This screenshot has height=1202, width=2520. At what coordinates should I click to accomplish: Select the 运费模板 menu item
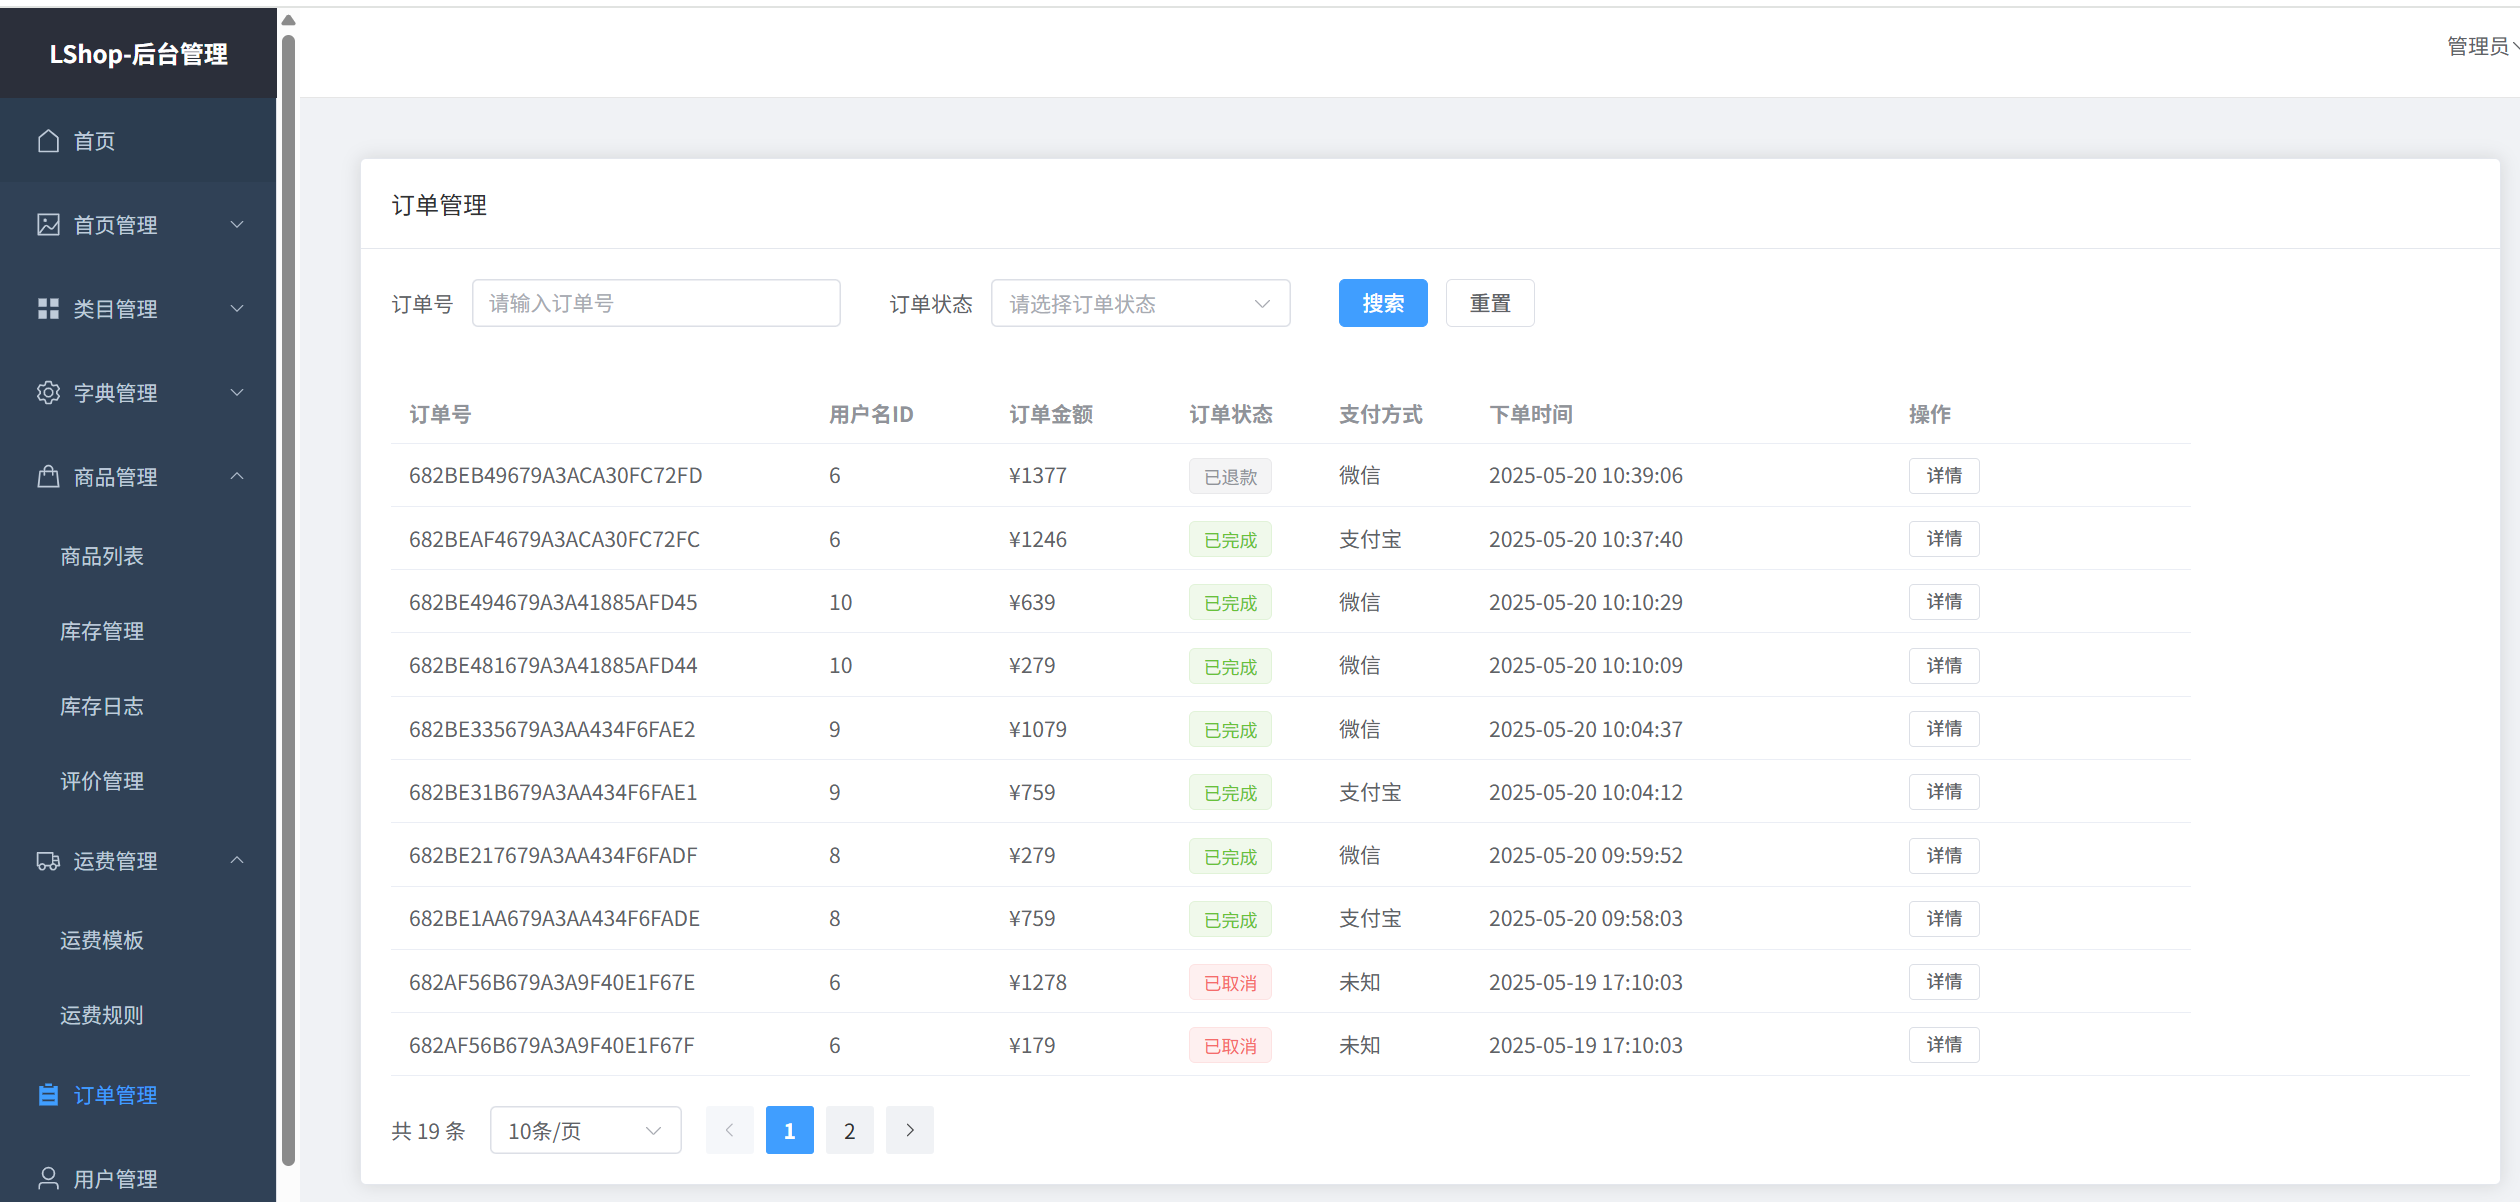[102, 941]
